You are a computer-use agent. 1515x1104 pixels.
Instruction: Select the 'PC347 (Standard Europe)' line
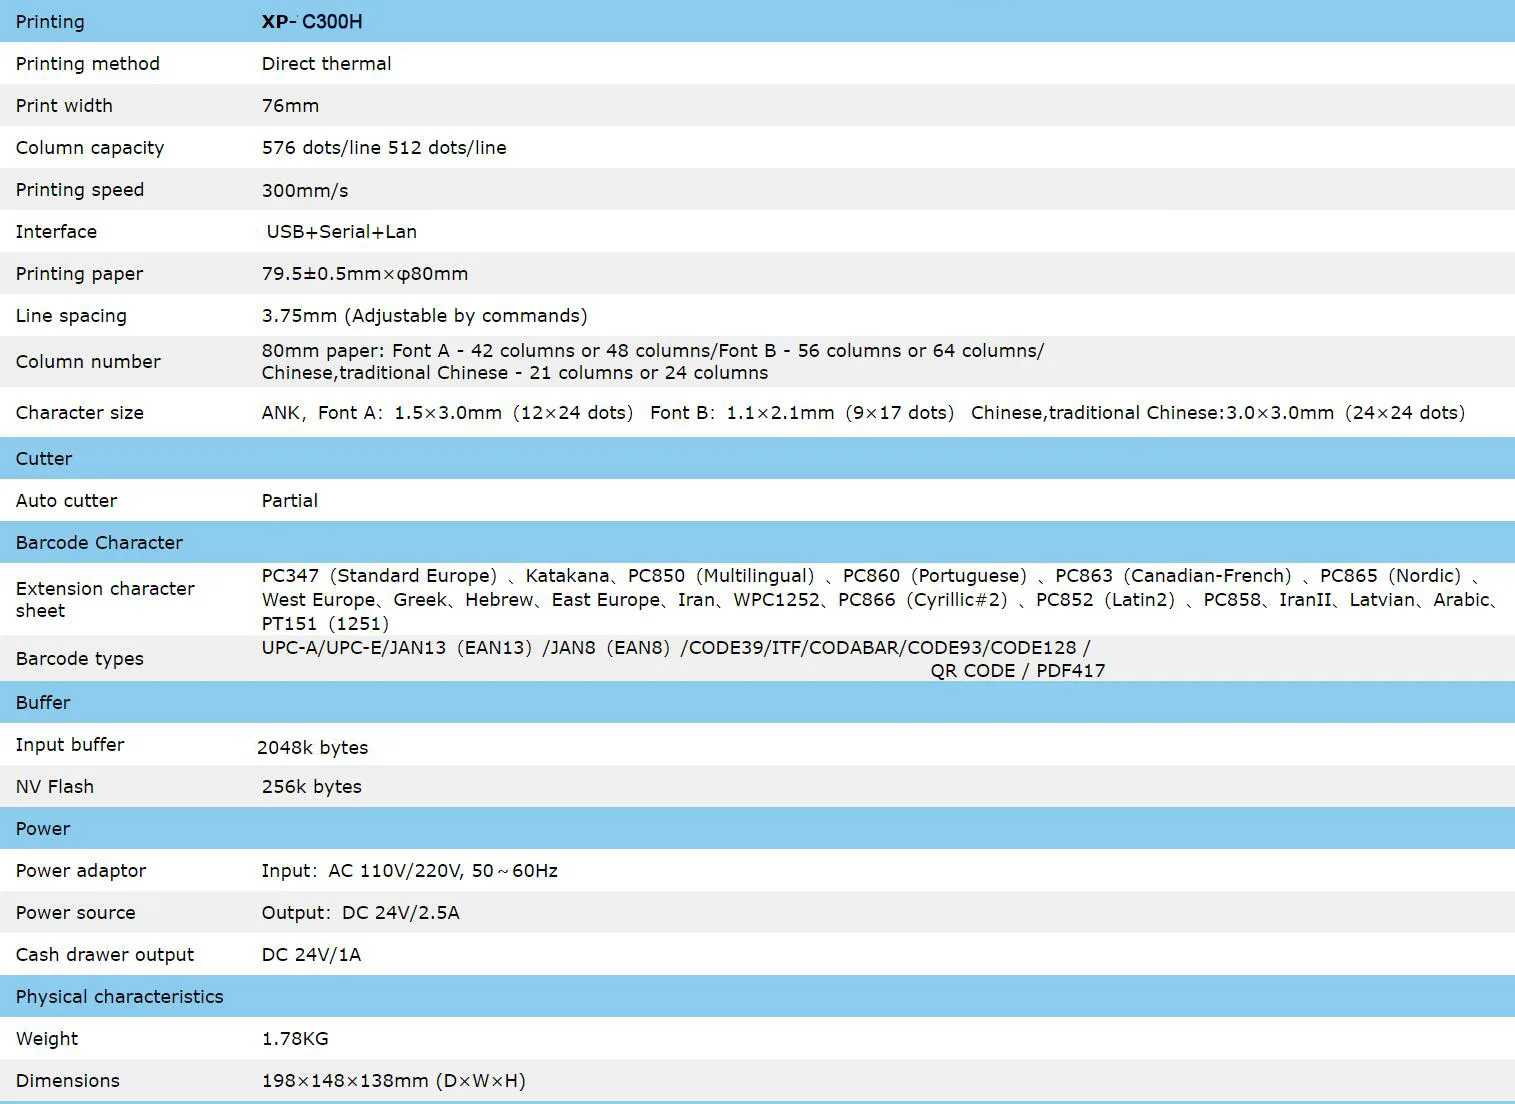click(x=870, y=576)
